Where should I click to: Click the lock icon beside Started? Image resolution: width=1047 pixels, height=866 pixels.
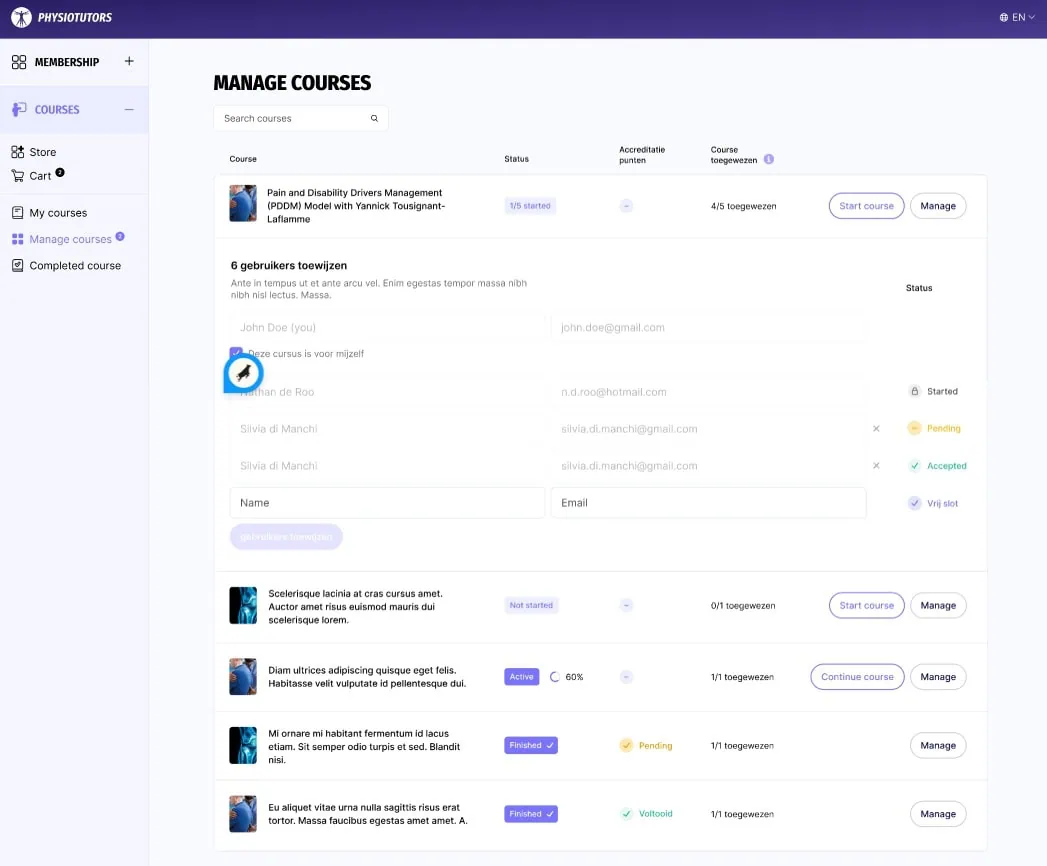(915, 391)
